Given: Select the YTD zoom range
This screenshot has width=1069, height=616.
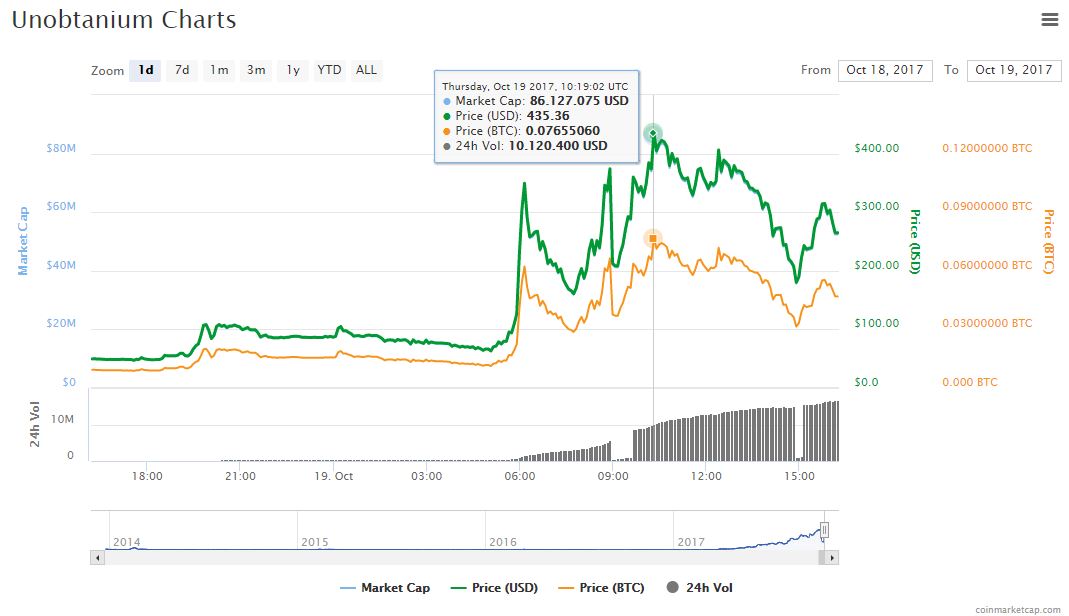Looking at the screenshot, I should pyautogui.click(x=329, y=70).
